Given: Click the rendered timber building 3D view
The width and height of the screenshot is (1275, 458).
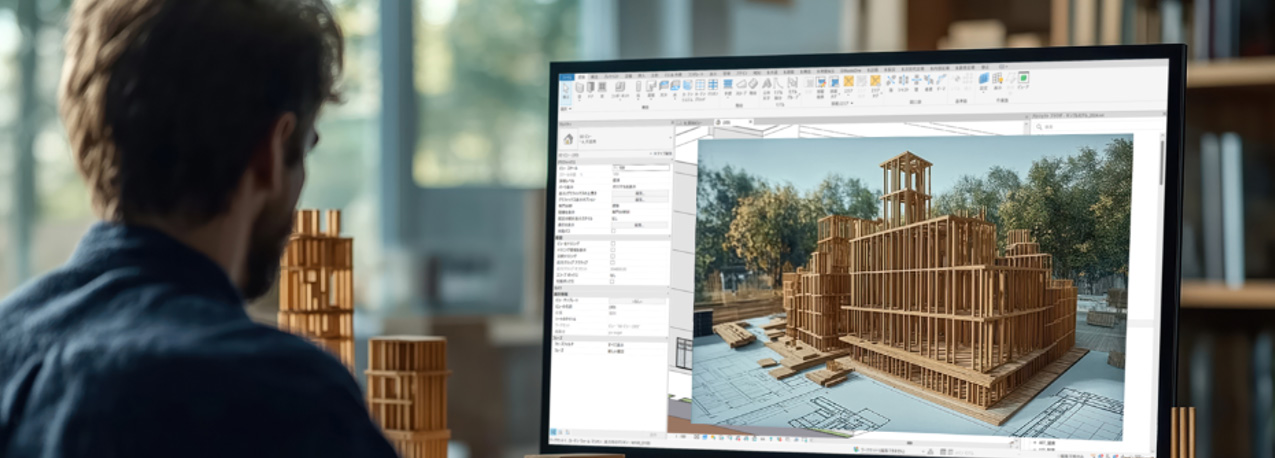Looking at the screenshot, I should [914, 288].
